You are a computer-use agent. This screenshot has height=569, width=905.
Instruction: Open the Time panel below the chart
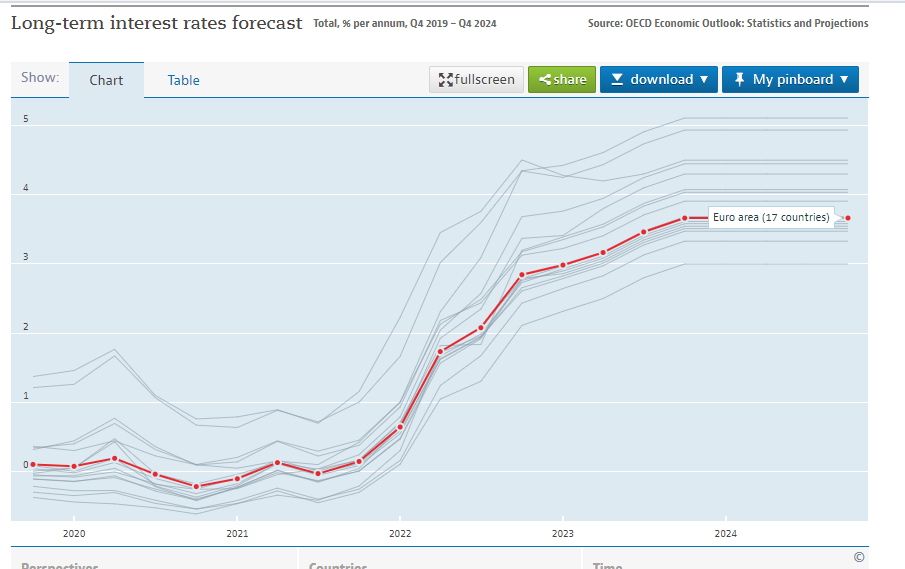[x=608, y=564]
